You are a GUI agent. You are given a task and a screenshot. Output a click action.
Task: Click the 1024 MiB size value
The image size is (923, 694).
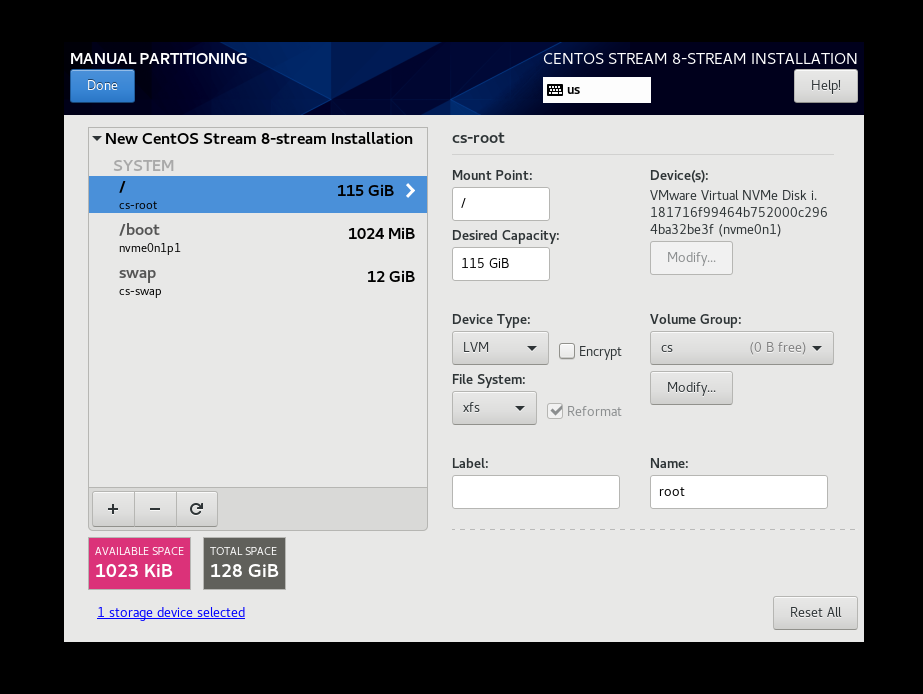point(381,234)
